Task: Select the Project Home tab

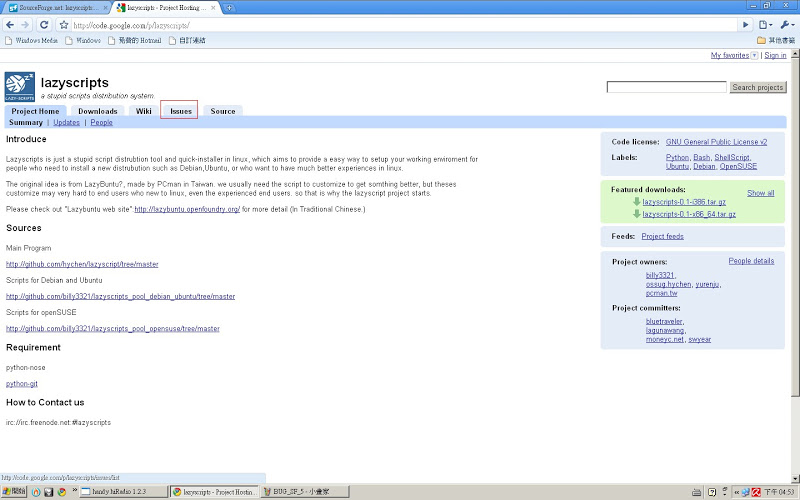Action: click(35, 111)
